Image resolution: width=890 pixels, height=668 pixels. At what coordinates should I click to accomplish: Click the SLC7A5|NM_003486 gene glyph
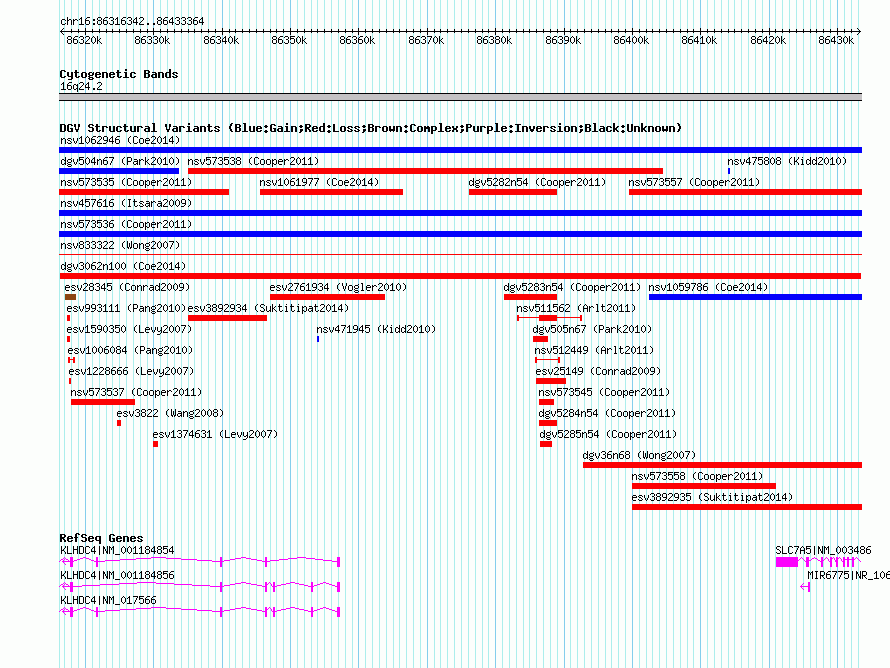click(x=818, y=562)
